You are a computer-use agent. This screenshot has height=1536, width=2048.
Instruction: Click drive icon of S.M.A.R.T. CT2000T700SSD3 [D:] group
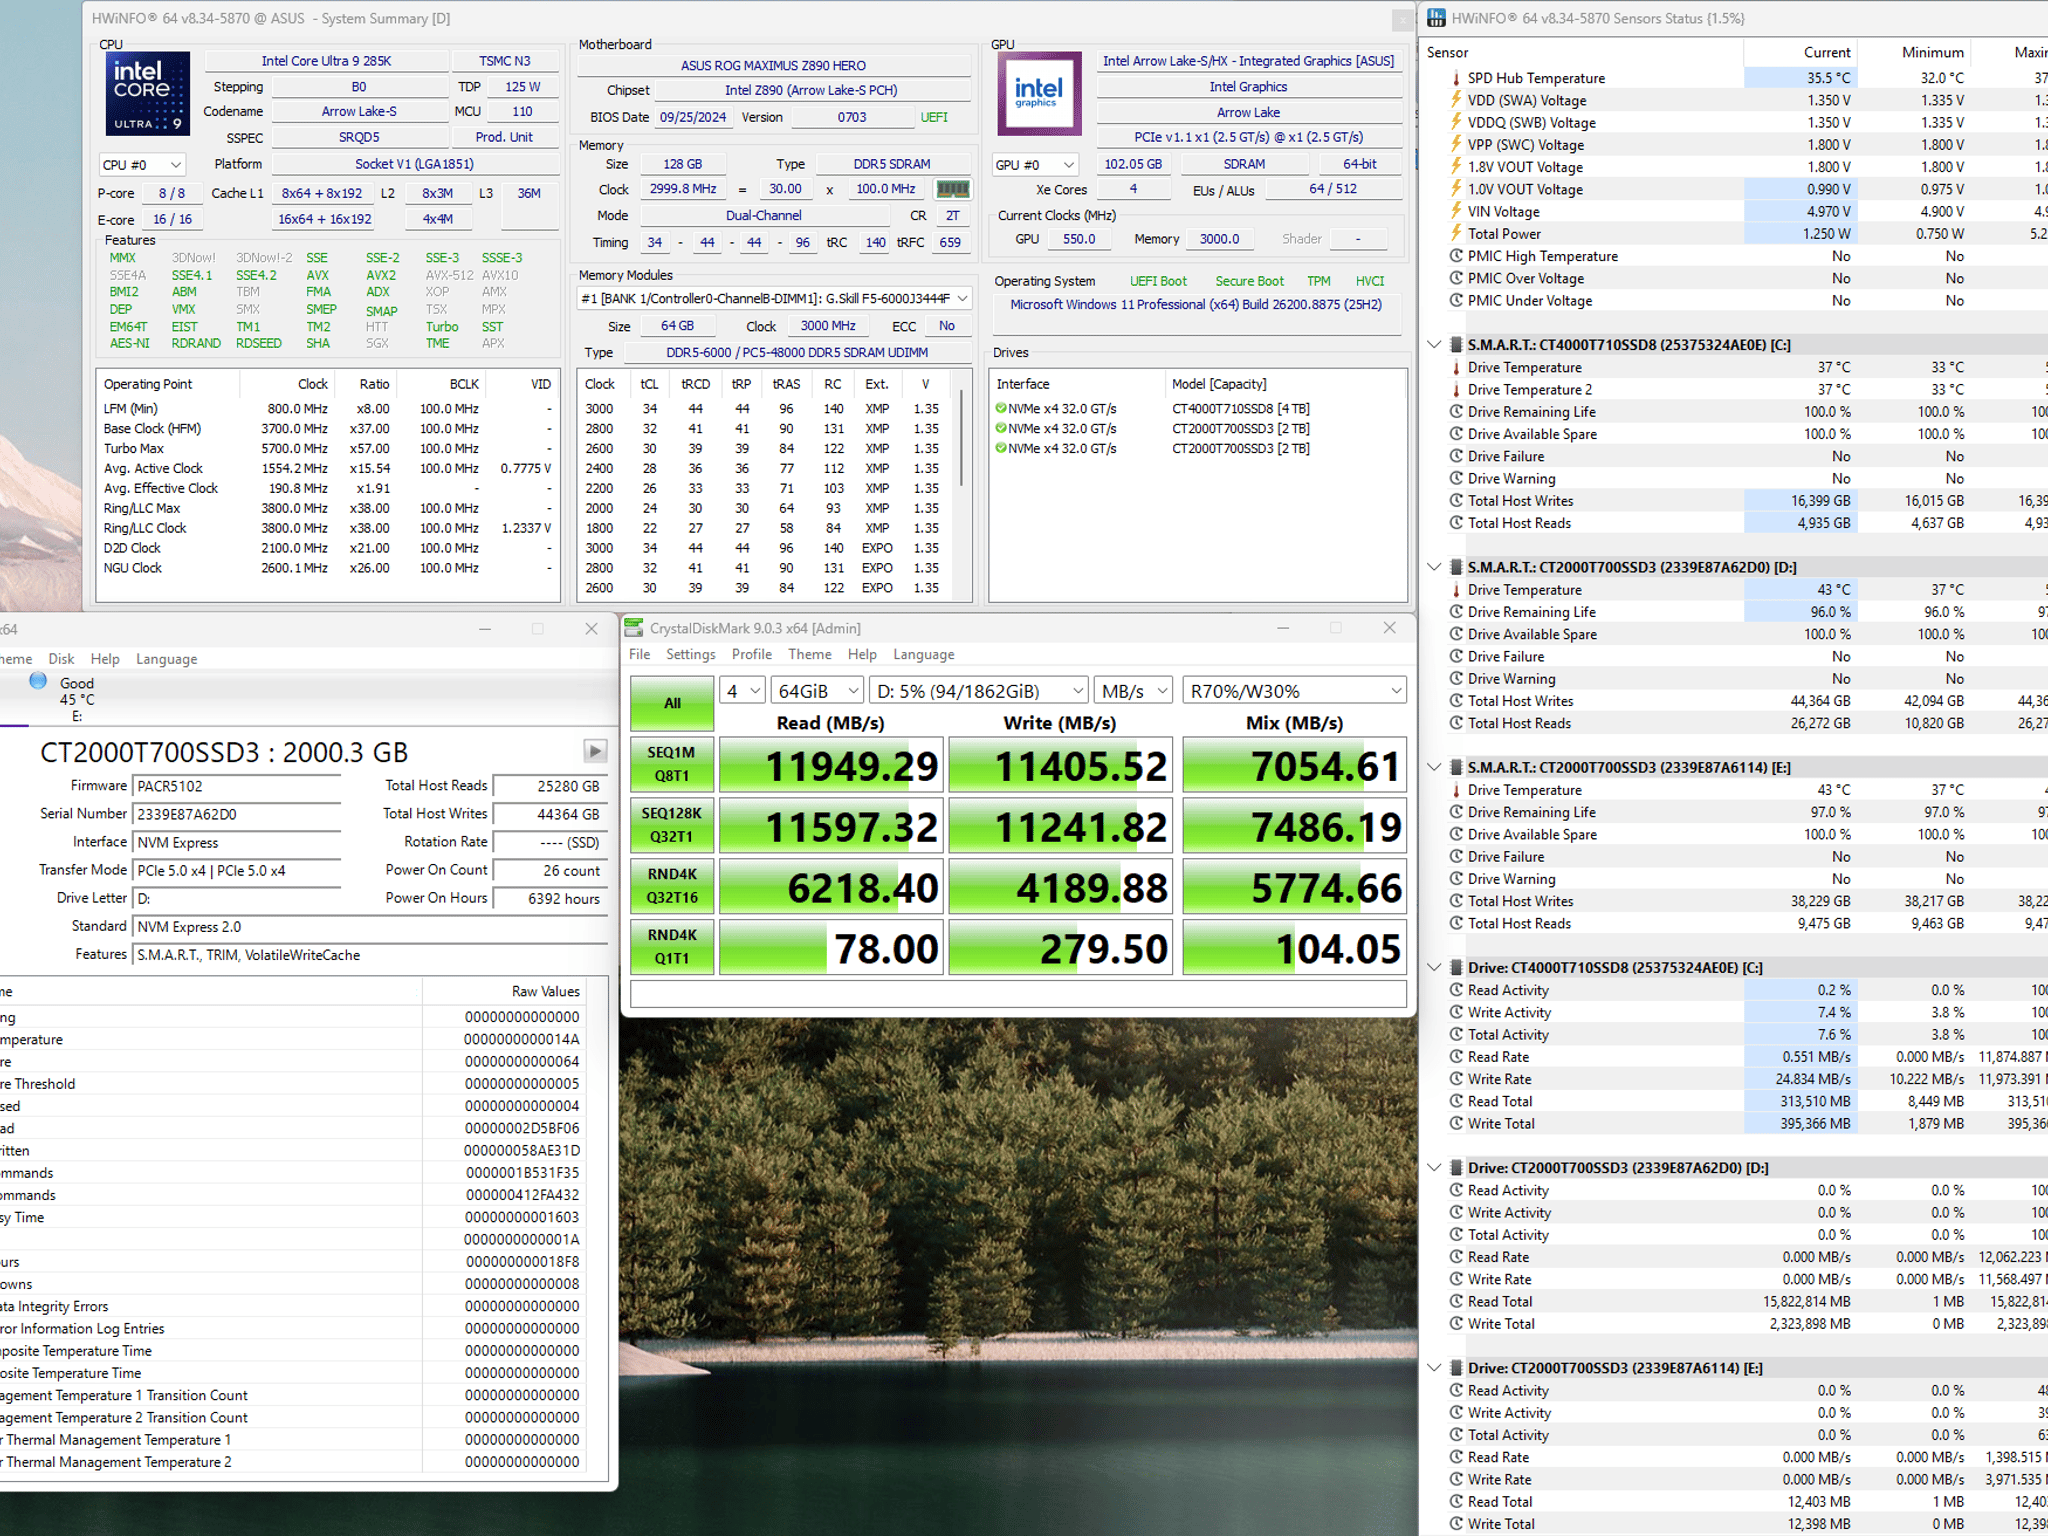click(1456, 567)
